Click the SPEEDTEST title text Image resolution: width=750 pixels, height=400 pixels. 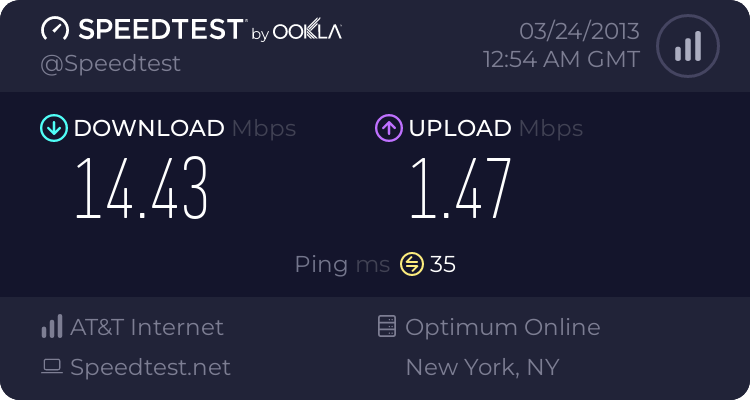point(161,29)
